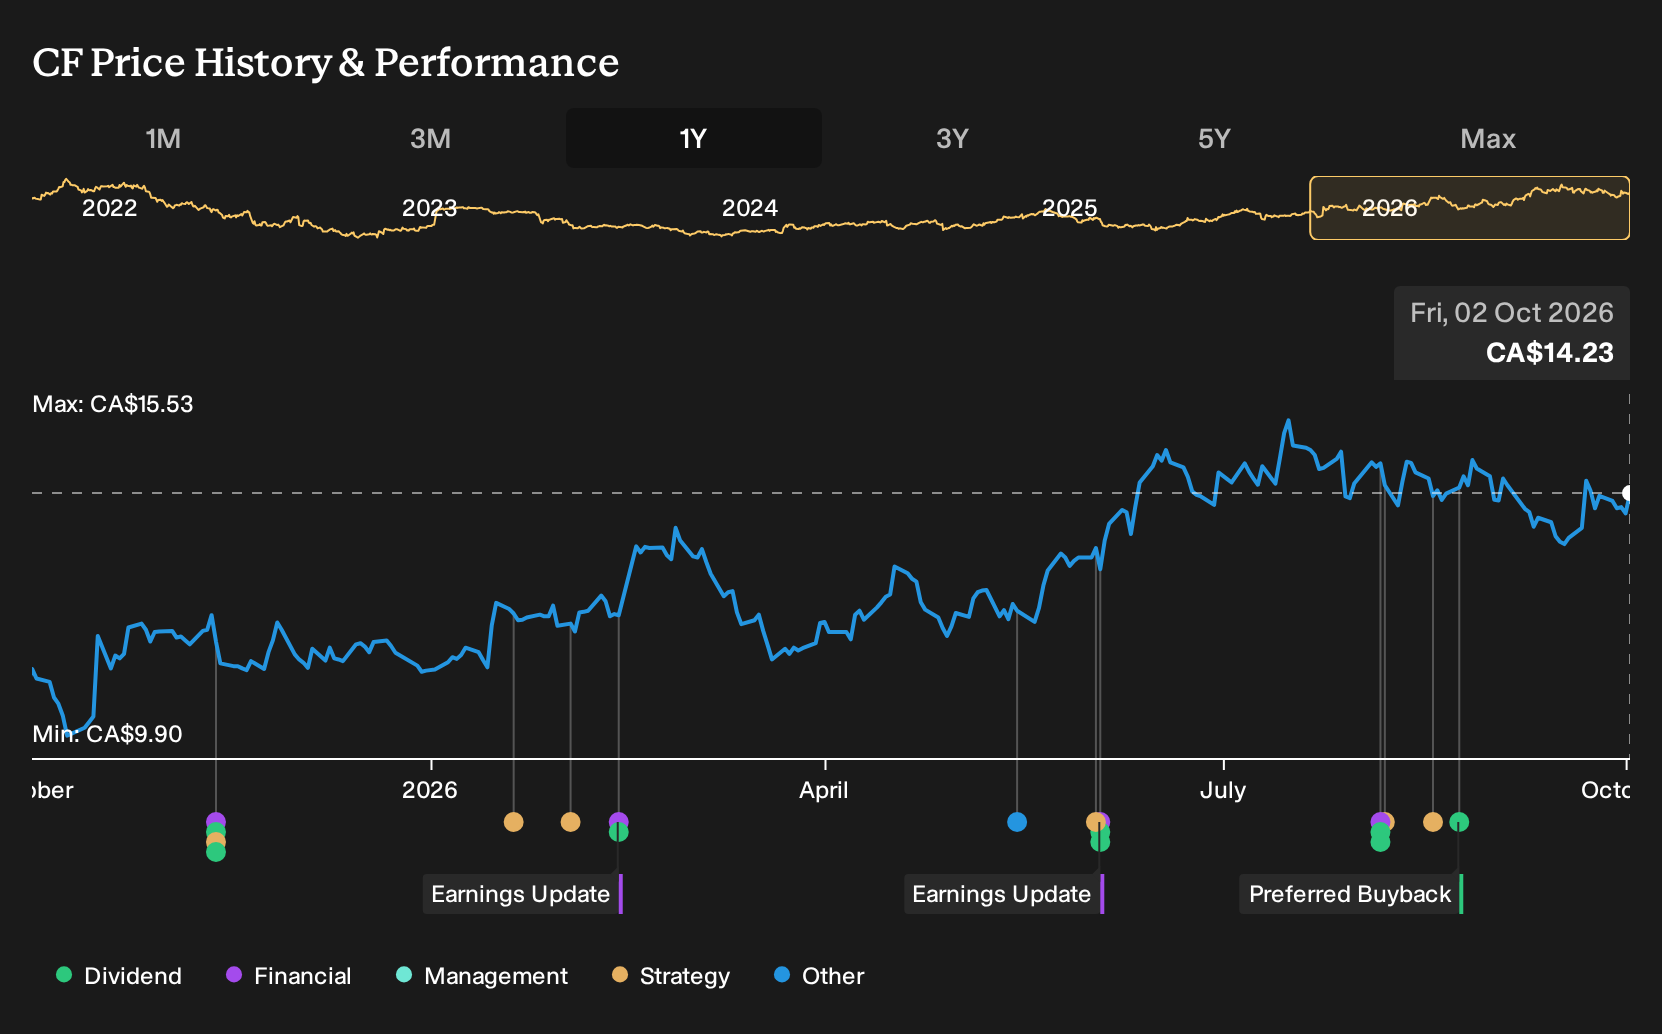Screen dimensions: 1662x1034
Task: Click the July axis label
Action: point(1223,790)
